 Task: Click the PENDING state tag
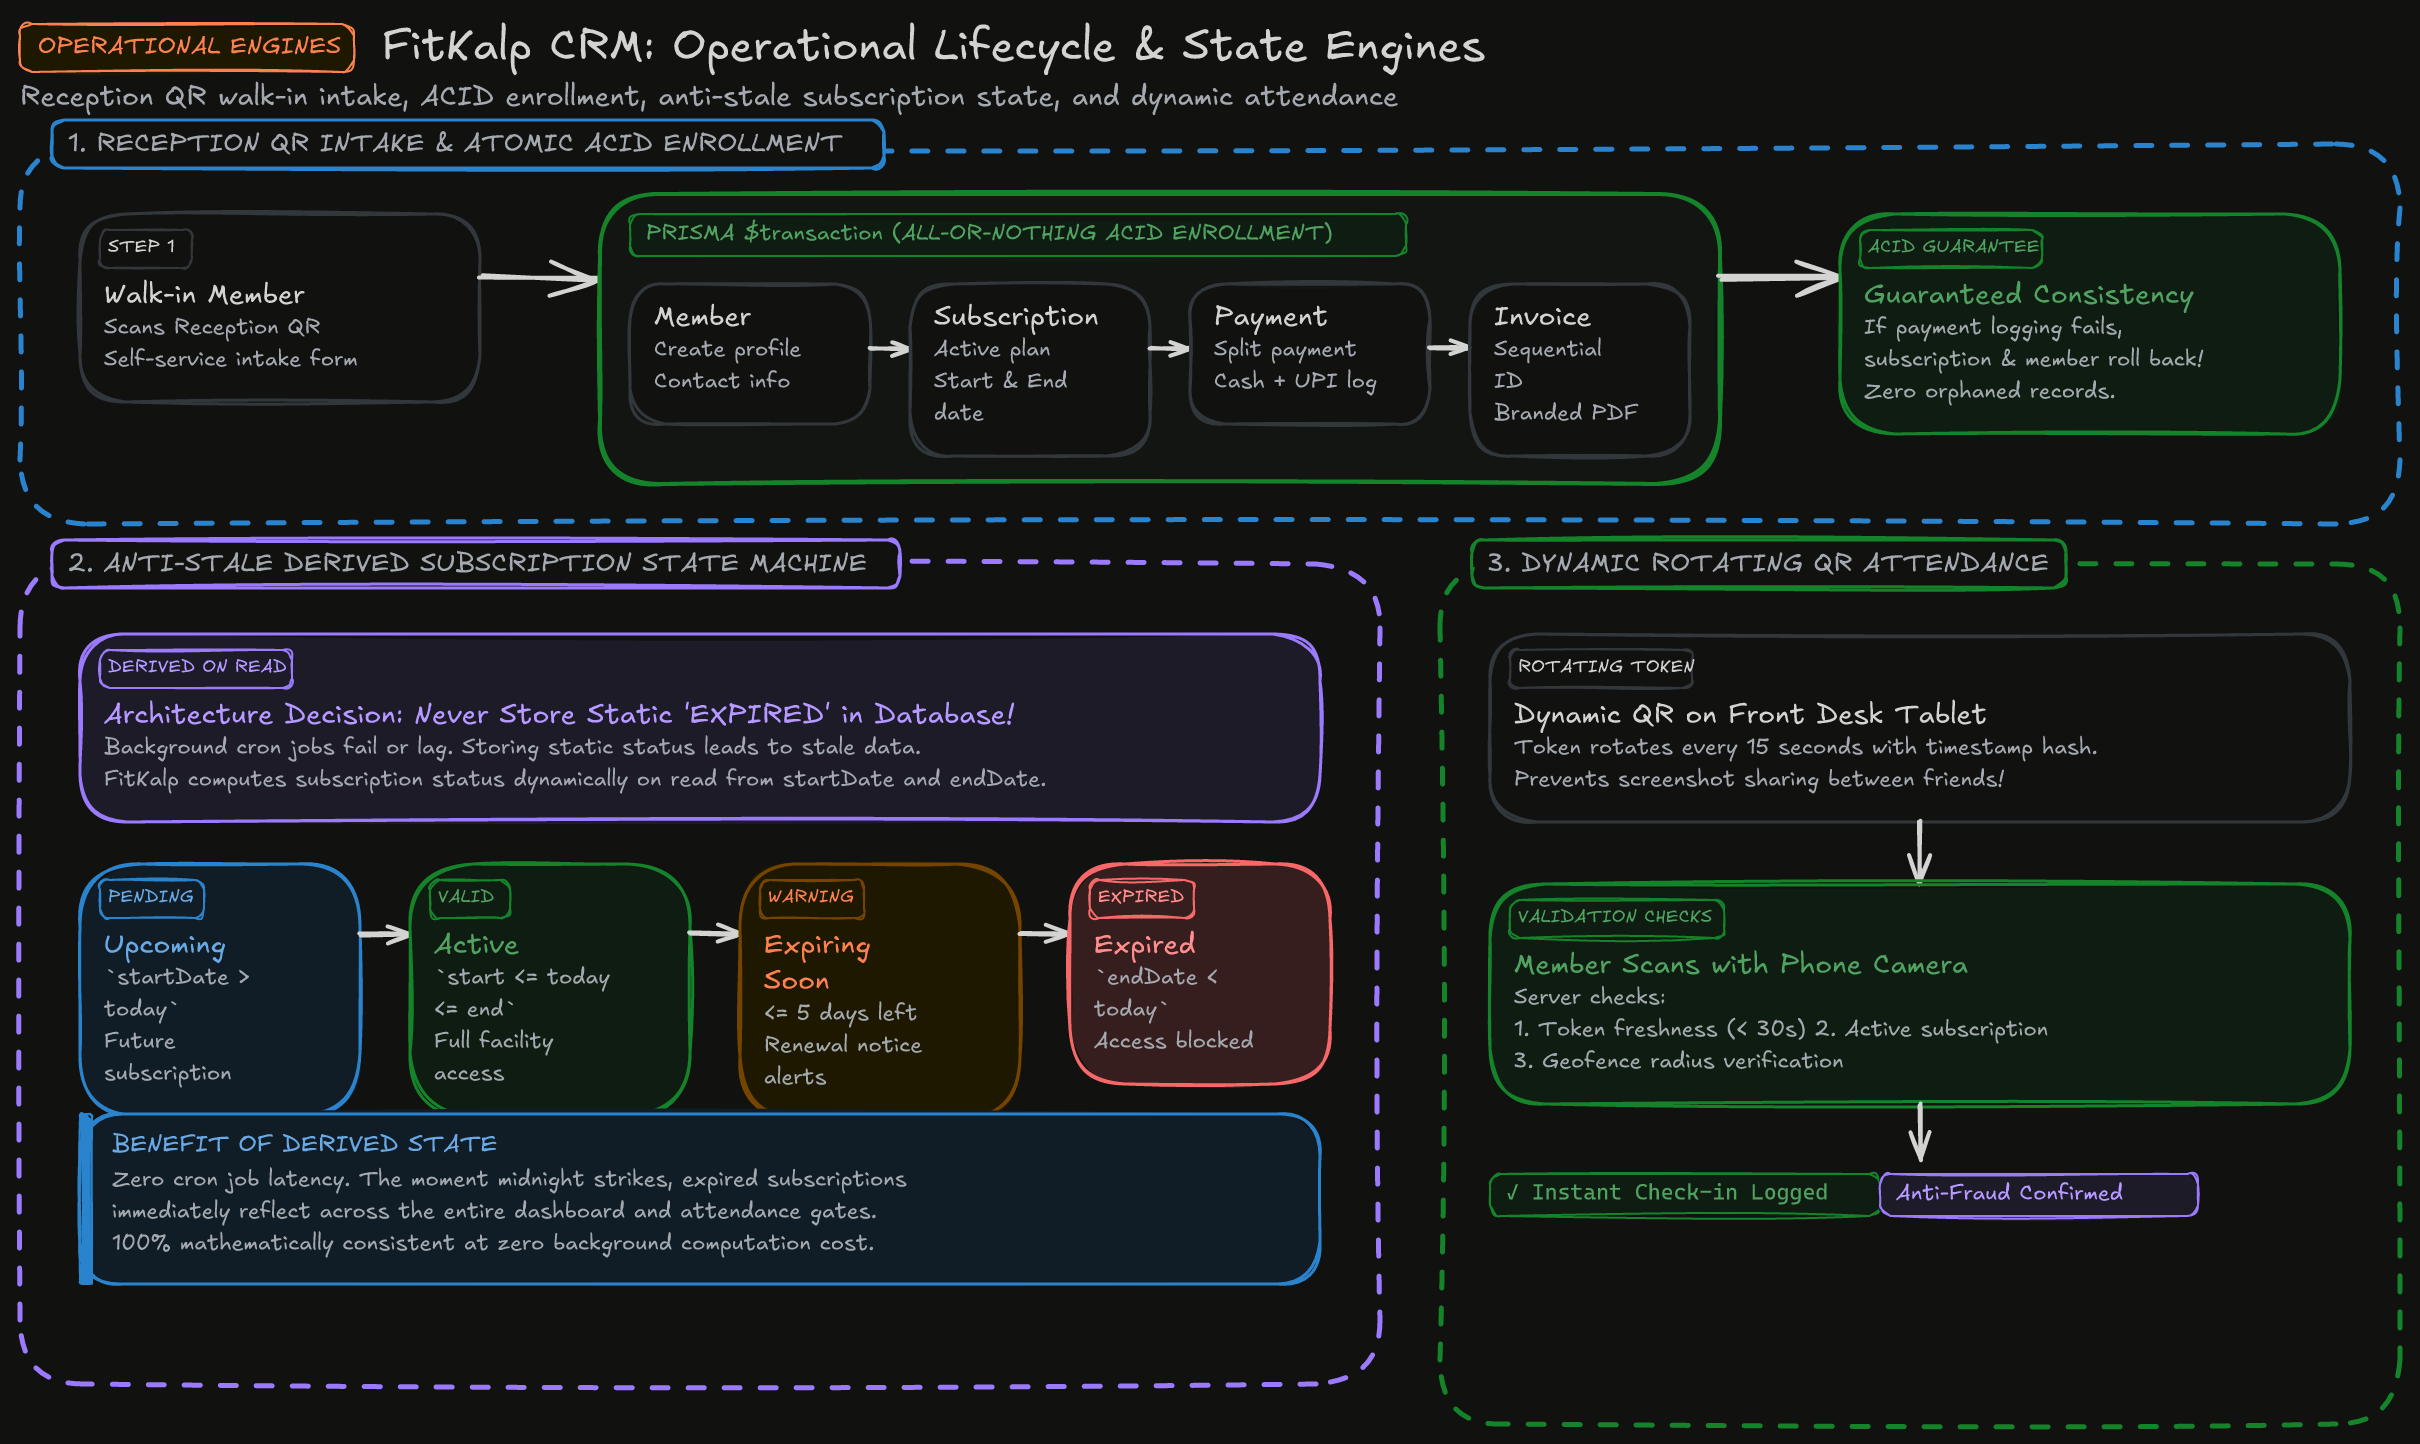tap(151, 897)
